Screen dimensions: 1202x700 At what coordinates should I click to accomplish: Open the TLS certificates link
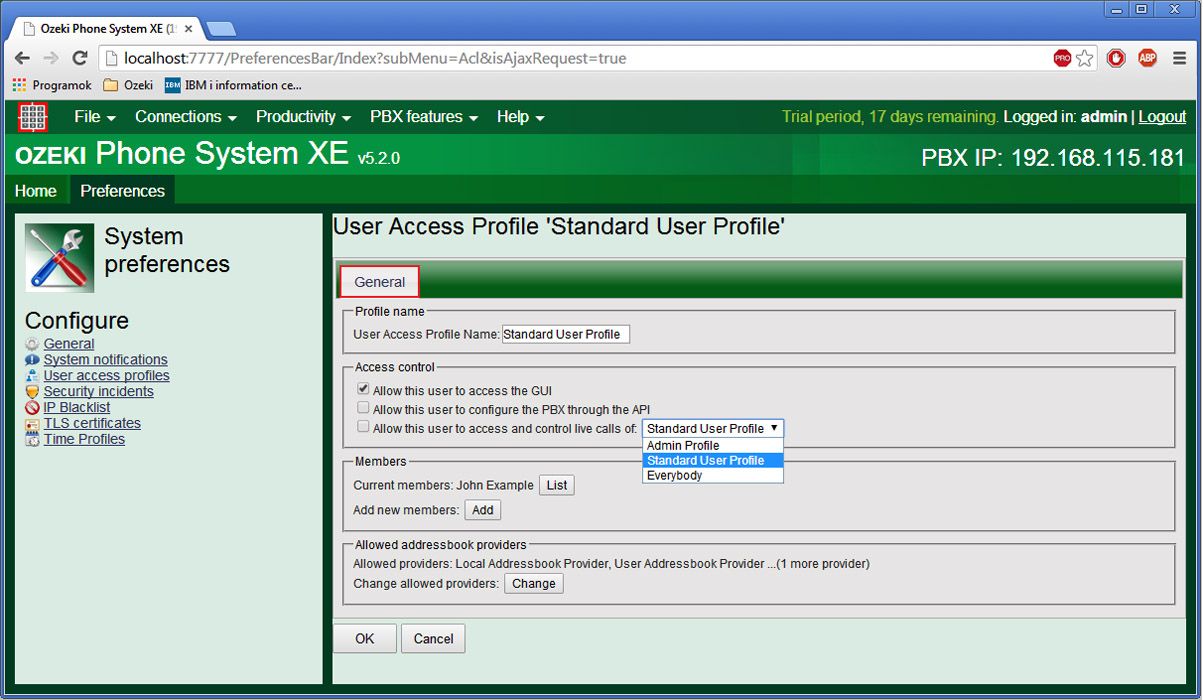(x=92, y=424)
